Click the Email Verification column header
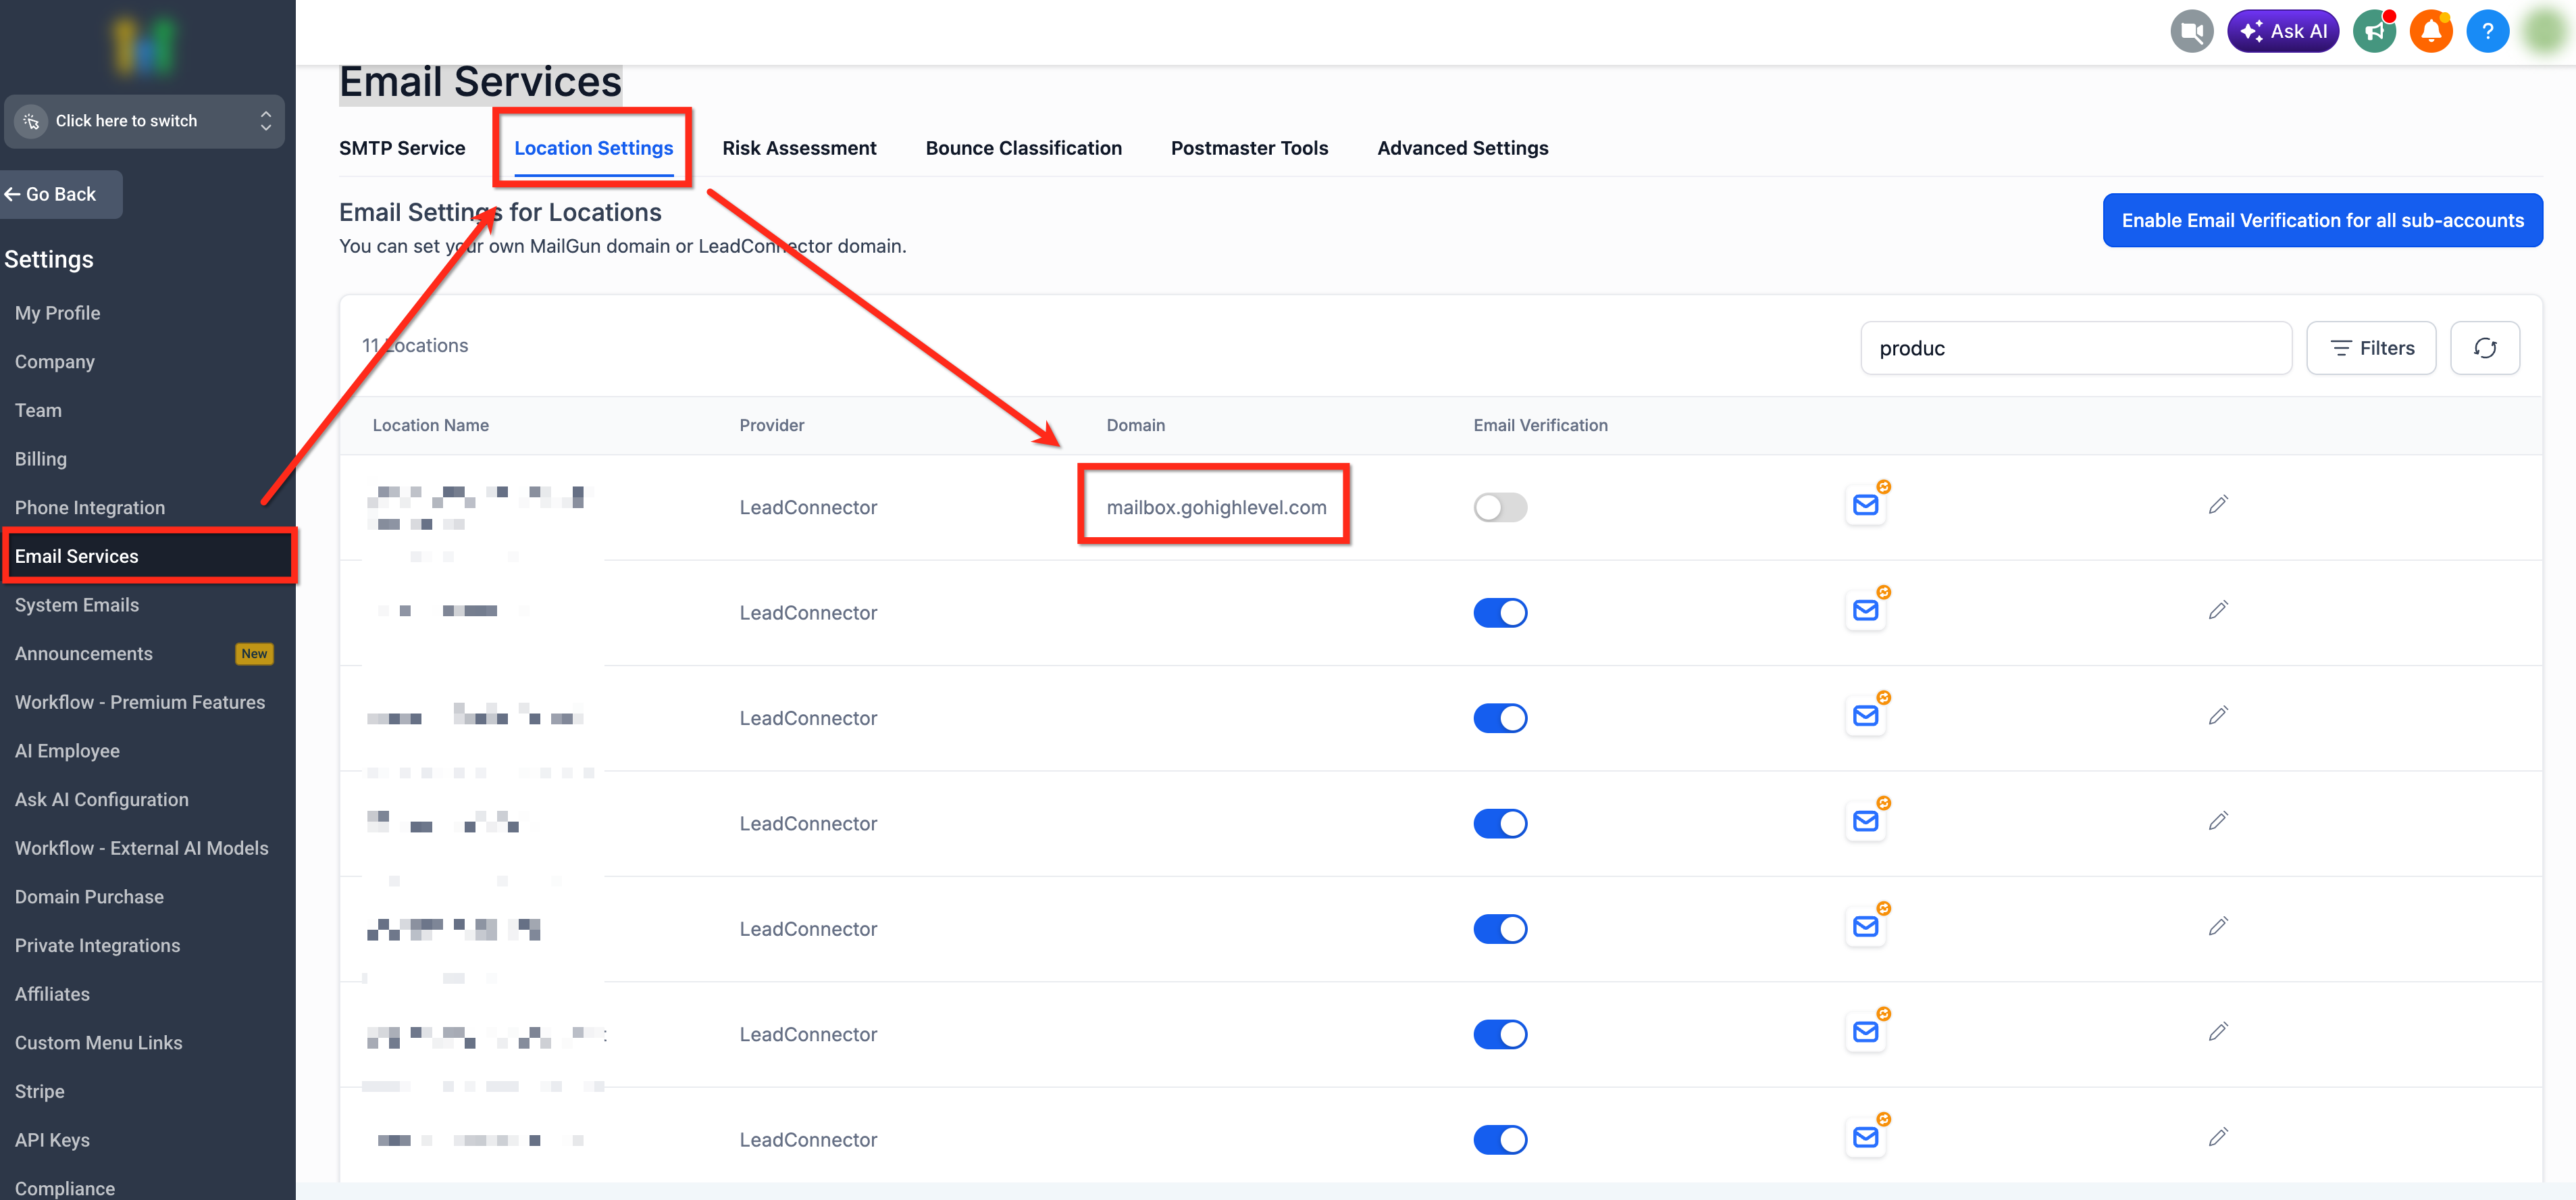2576x1200 pixels. point(1540,425)
